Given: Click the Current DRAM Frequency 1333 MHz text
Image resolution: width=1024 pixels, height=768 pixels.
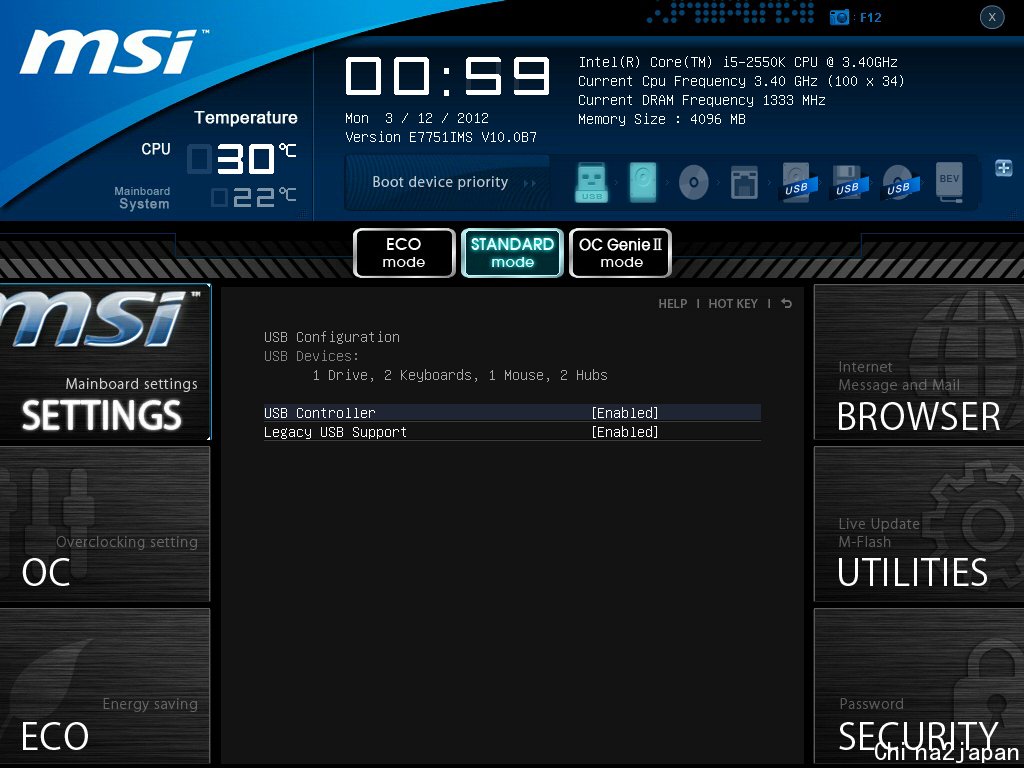Looking at the screenshot, I should tap(701, 100).
